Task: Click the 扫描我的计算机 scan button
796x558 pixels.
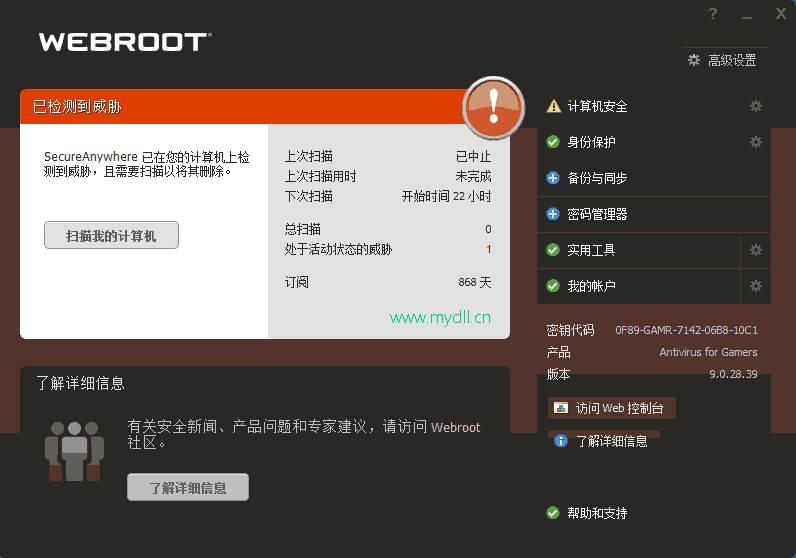Action: point(111,235)
